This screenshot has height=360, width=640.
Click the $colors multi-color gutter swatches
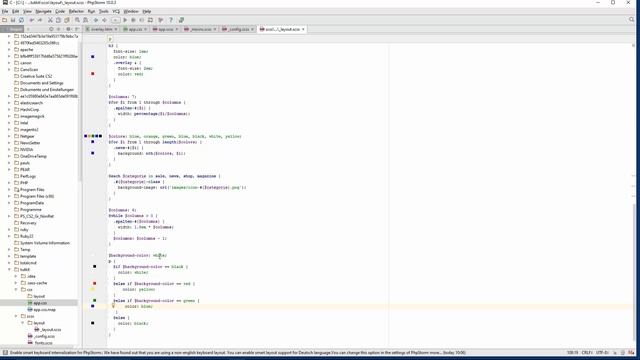pos(93,136)
